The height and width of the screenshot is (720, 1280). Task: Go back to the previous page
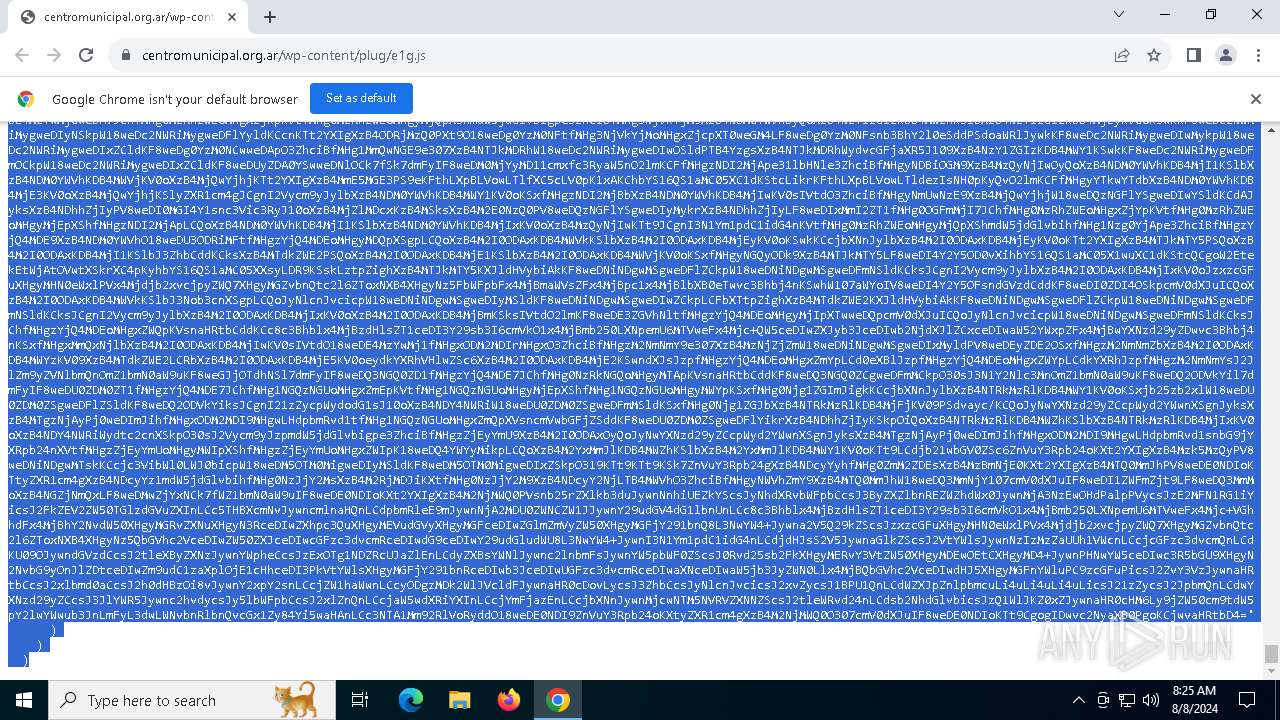pos(22,55)
